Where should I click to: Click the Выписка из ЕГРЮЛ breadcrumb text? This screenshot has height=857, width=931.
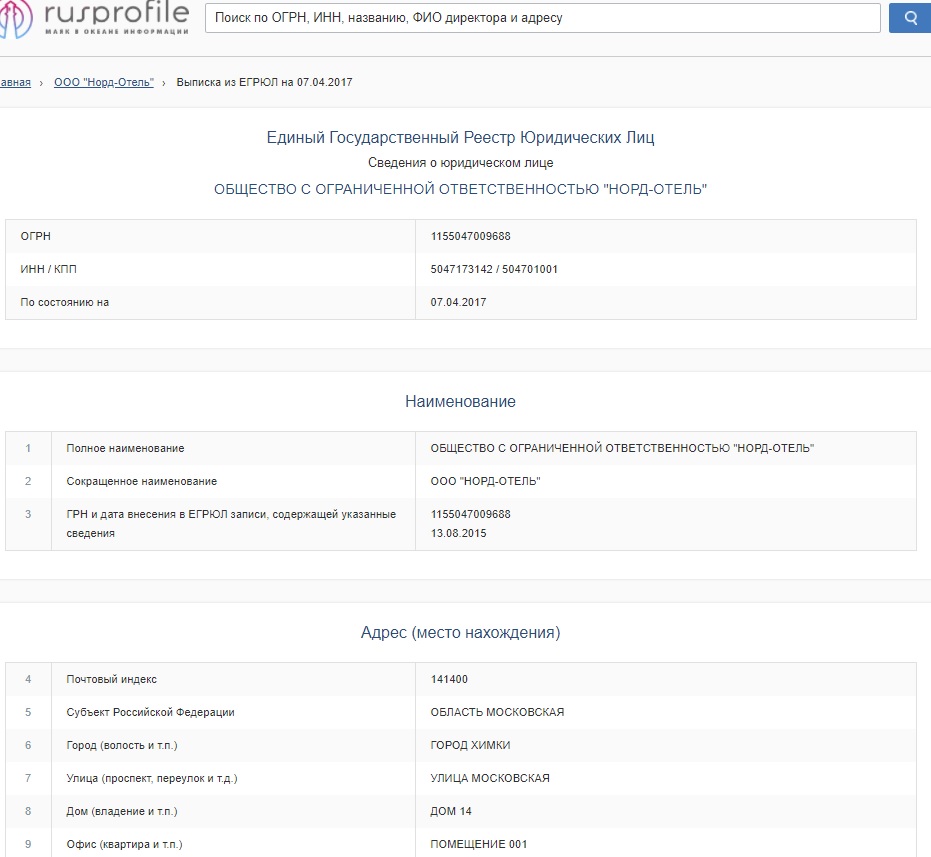(264, 82)
